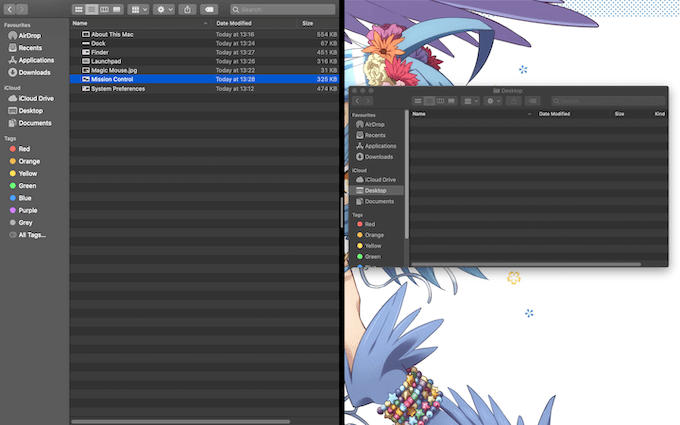Select the About This Mac file

pyautogui.click(x=204, y=34)
